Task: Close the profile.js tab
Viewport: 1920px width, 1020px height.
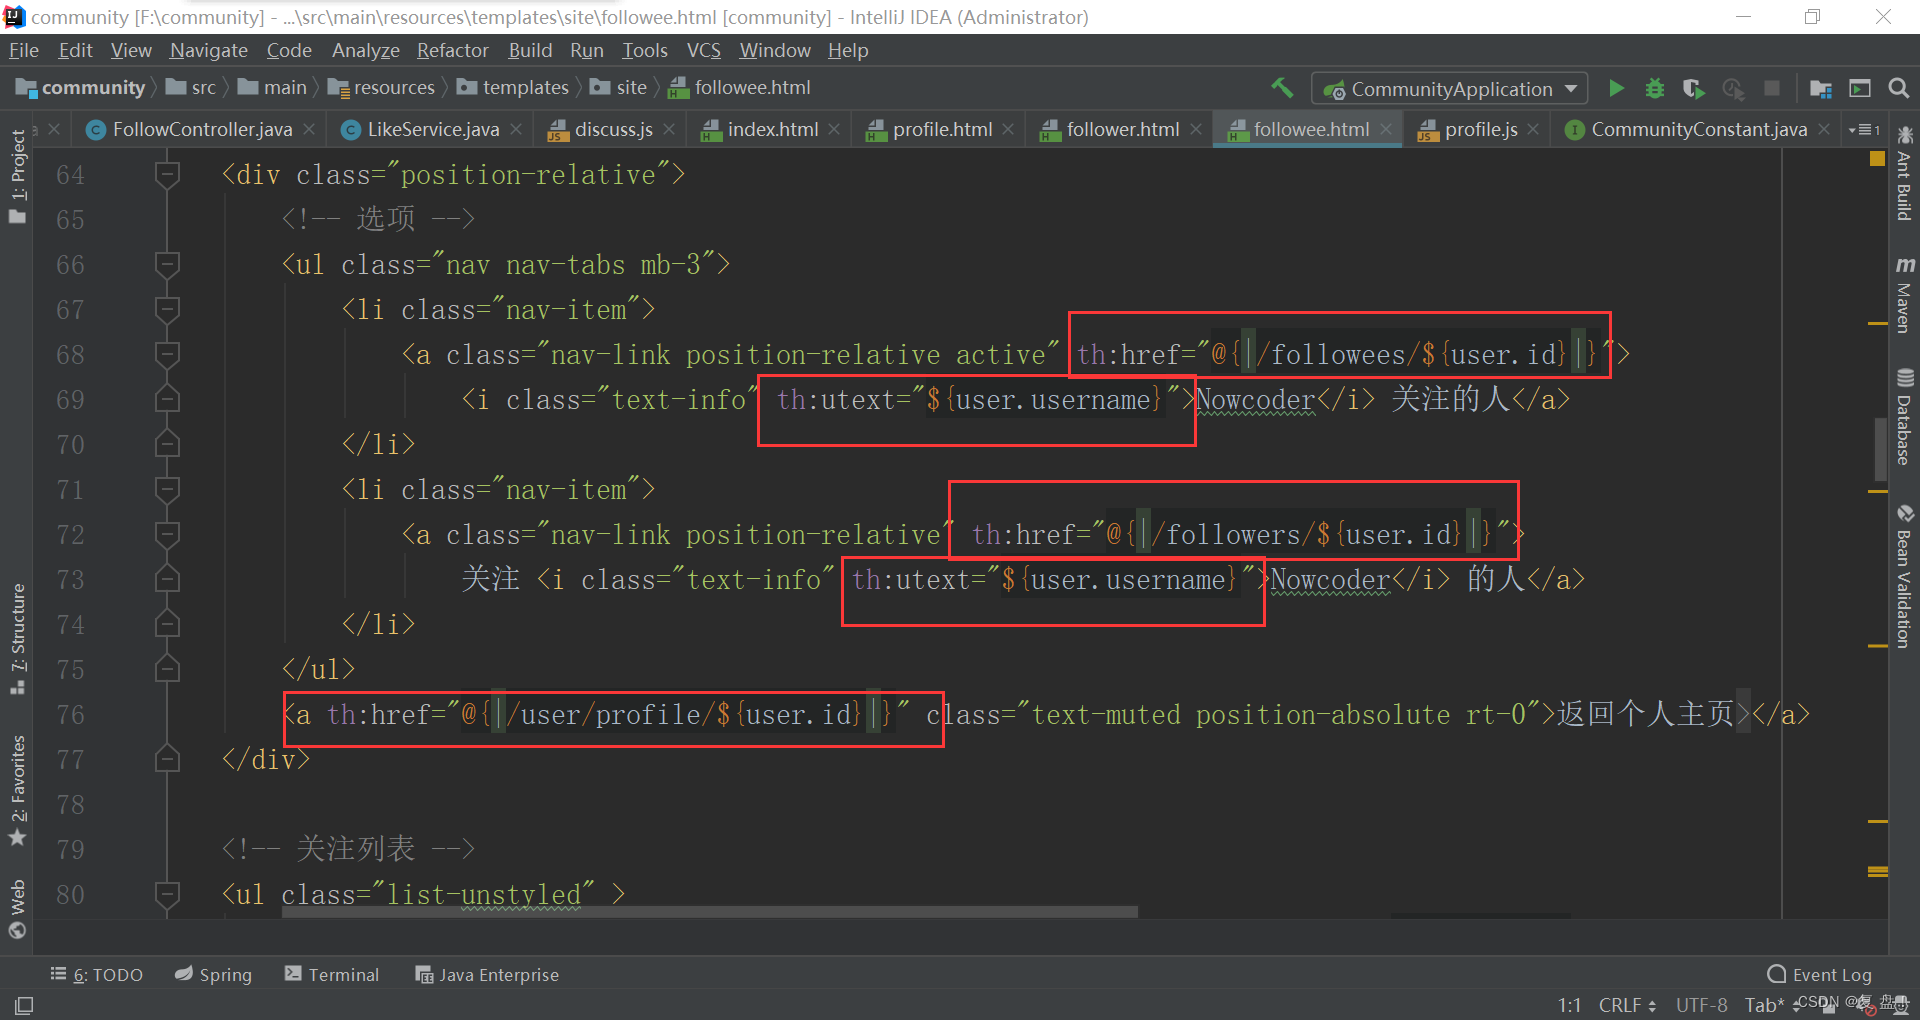Action: click(x=1533, y=129)
